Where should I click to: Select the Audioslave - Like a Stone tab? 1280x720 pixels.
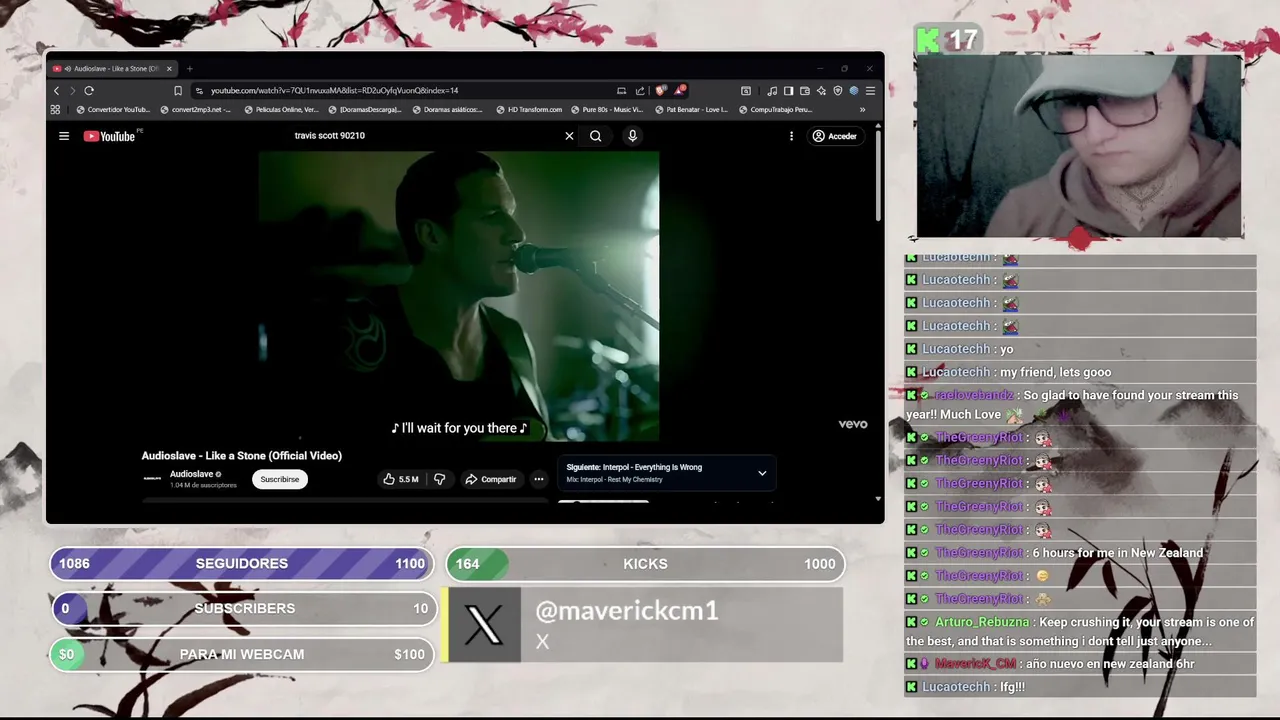[113, 69]
